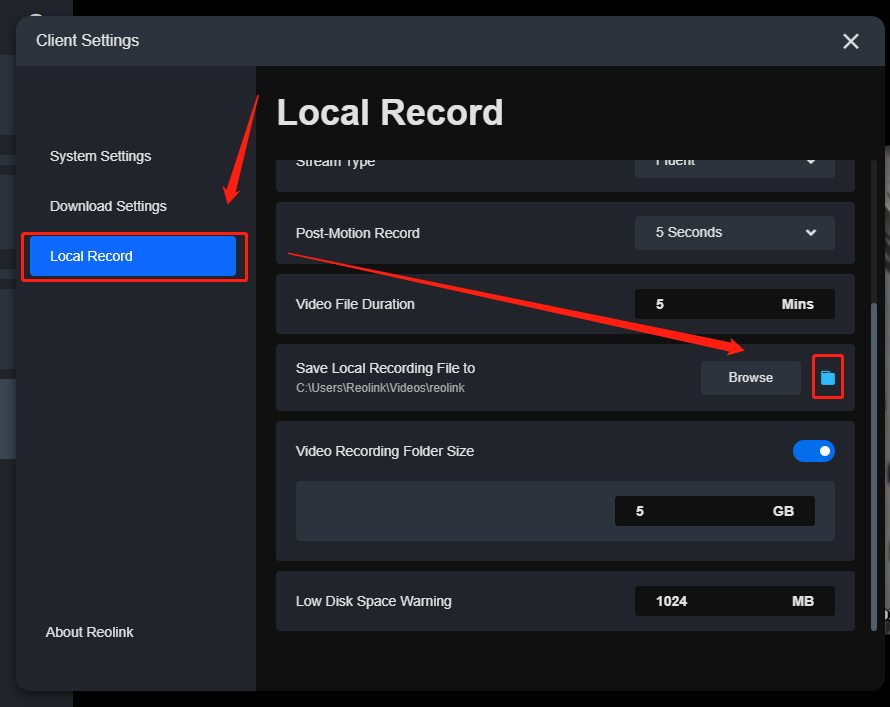The height and width of the screenshot is (707, 890).
Task: Open About Reolink page
Action: [x=90, y=632]
